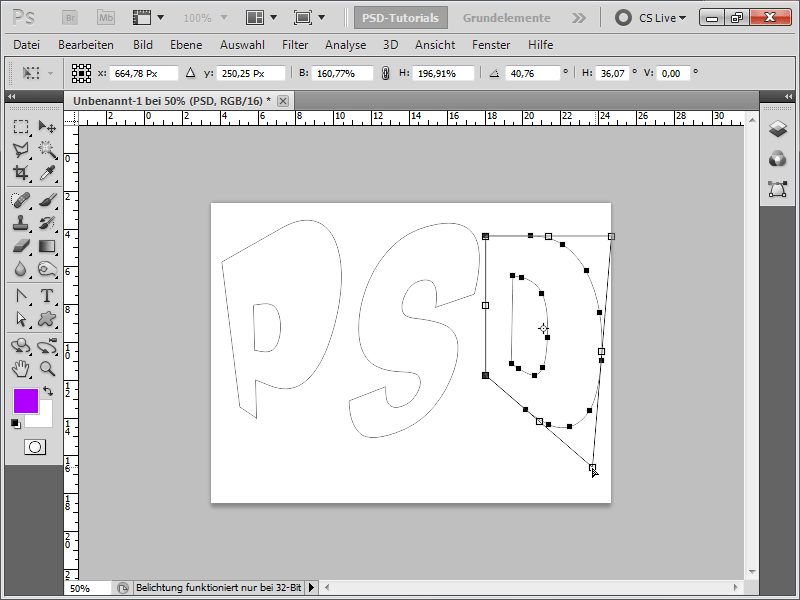The image size is (800, 600).
Task: Open Mini Bridge via Mb icon
Action: pyautogui.click(x=106, y=18)
